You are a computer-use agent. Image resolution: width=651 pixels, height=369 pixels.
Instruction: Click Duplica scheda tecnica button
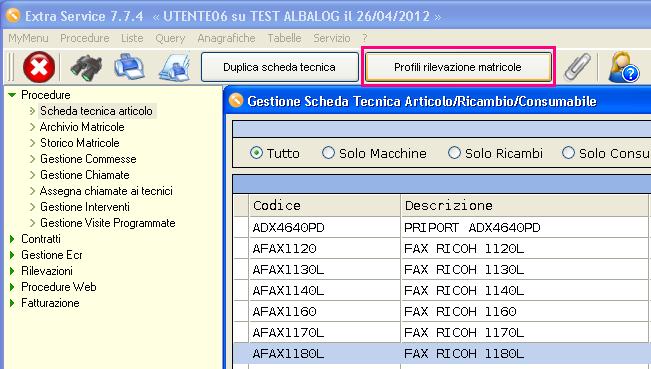tap(279, 67)
